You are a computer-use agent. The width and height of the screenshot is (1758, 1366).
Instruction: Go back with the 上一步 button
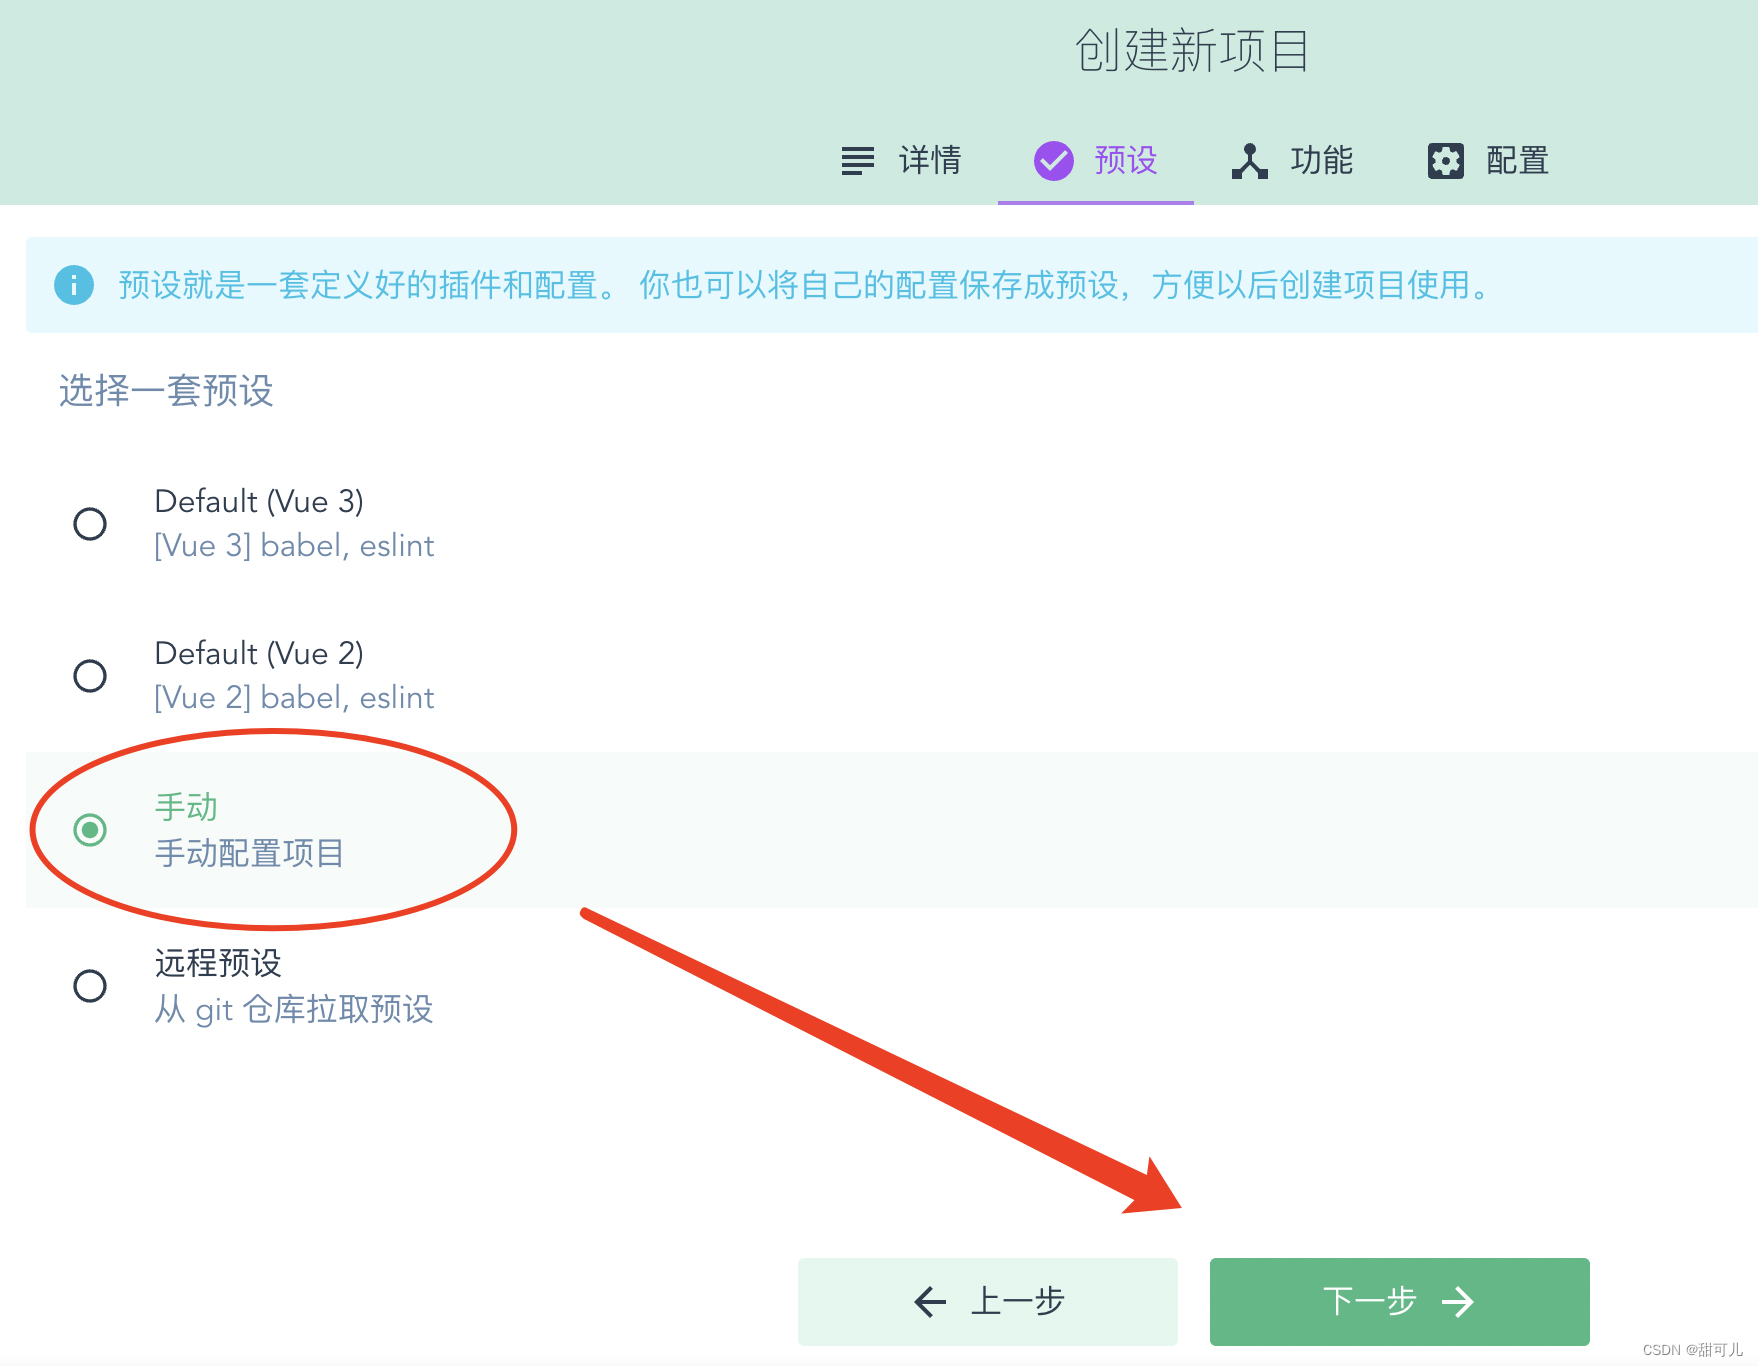(x=988, y=1301)
